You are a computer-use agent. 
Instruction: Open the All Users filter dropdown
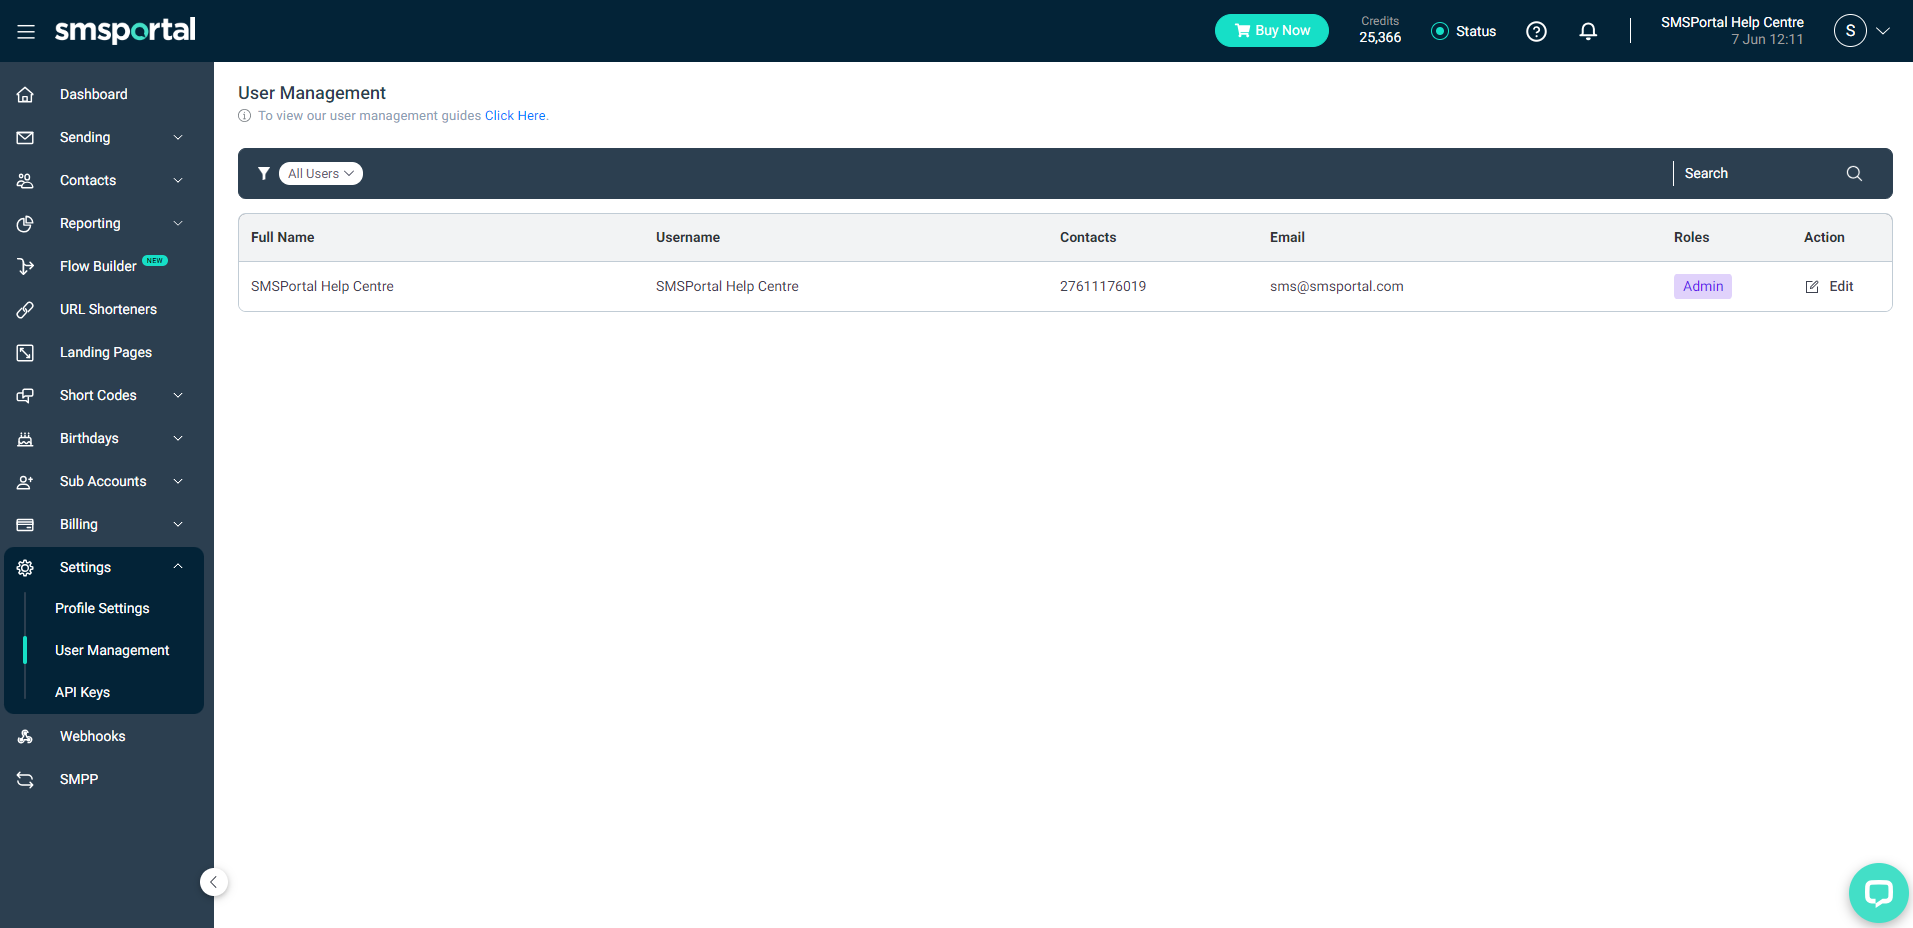[x=320, y=173]
